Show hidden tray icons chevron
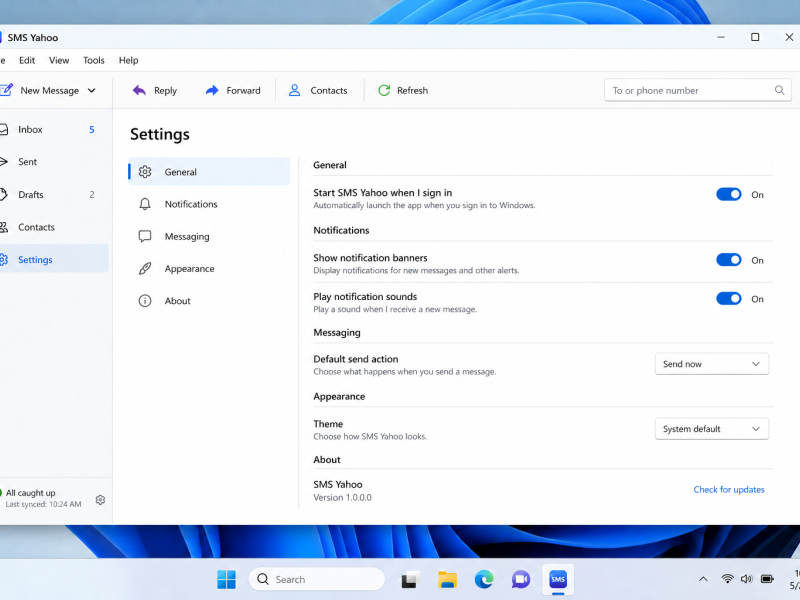800x600 pixels. pyautogui.click(x=703, y=579)
